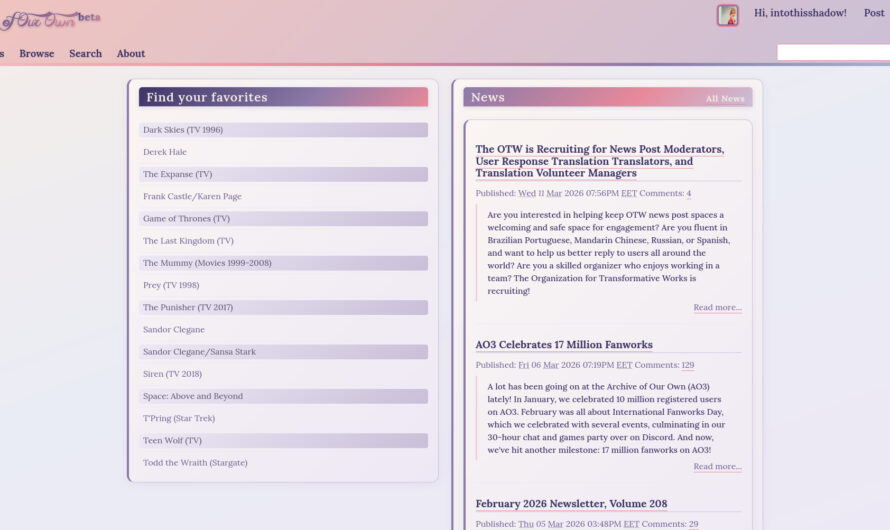Image resolution: width=890 pixels, height=530 pixels.
Task: Click the News section heading
Action: [x=488, y=97]
